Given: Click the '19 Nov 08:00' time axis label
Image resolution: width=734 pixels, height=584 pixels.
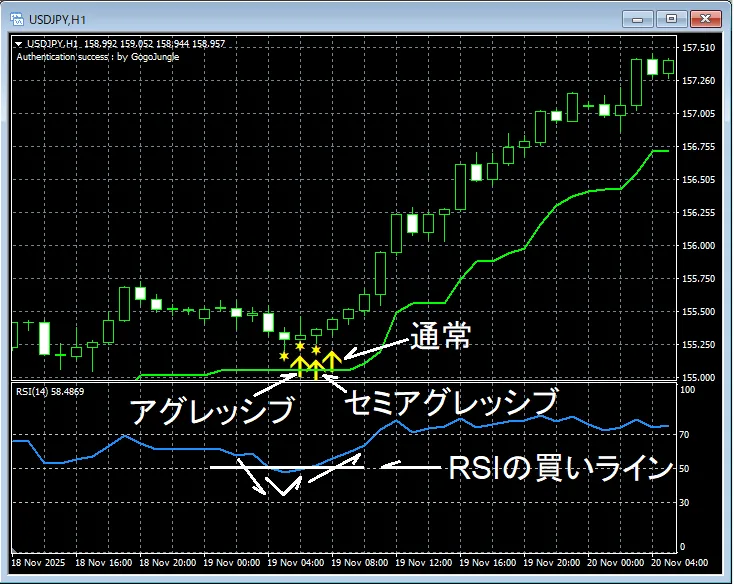Looking at the screenshot, I should point(360,562).
